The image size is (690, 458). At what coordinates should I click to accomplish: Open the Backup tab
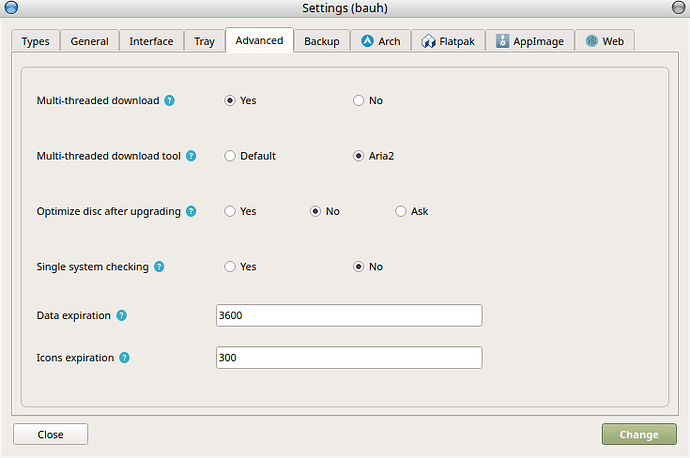pyautogui.click(x=321, y=41)
